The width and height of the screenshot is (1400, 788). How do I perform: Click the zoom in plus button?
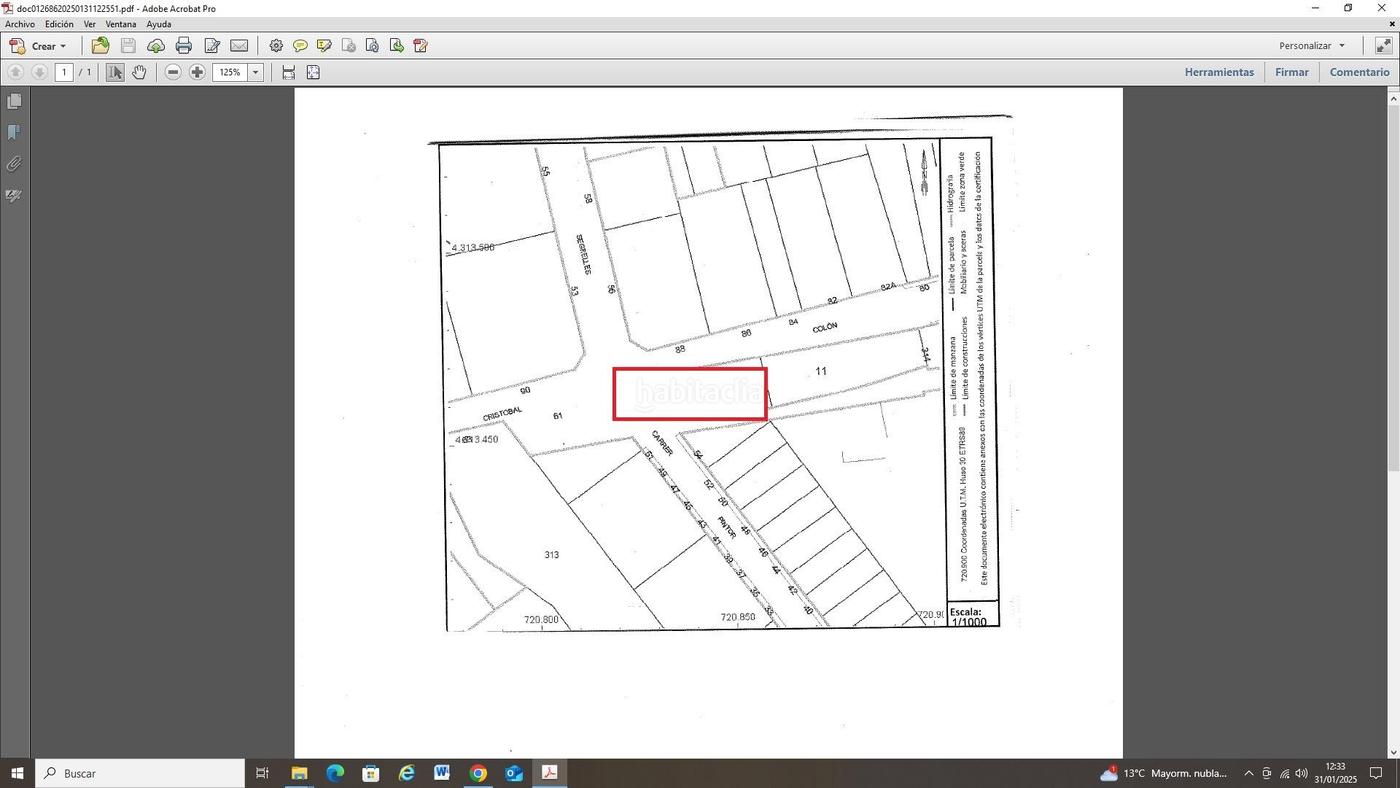[197, 72]
